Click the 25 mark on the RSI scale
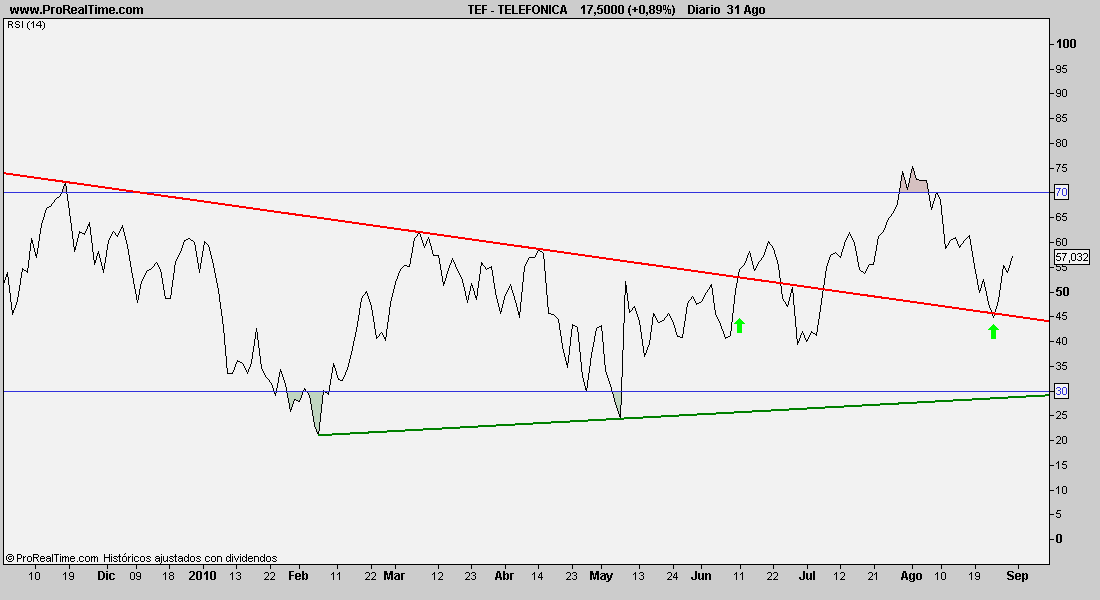The height and width of the screenshot is (600, 1100). 1061,415
